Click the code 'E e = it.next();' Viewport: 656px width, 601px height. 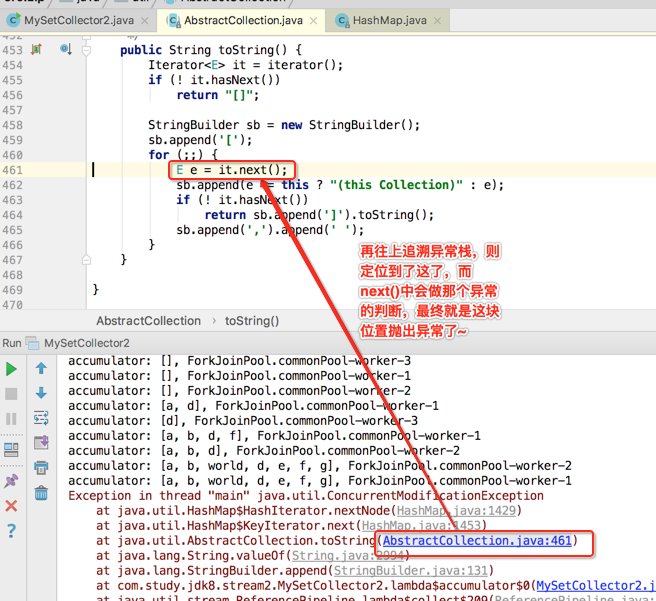point(231,170)
